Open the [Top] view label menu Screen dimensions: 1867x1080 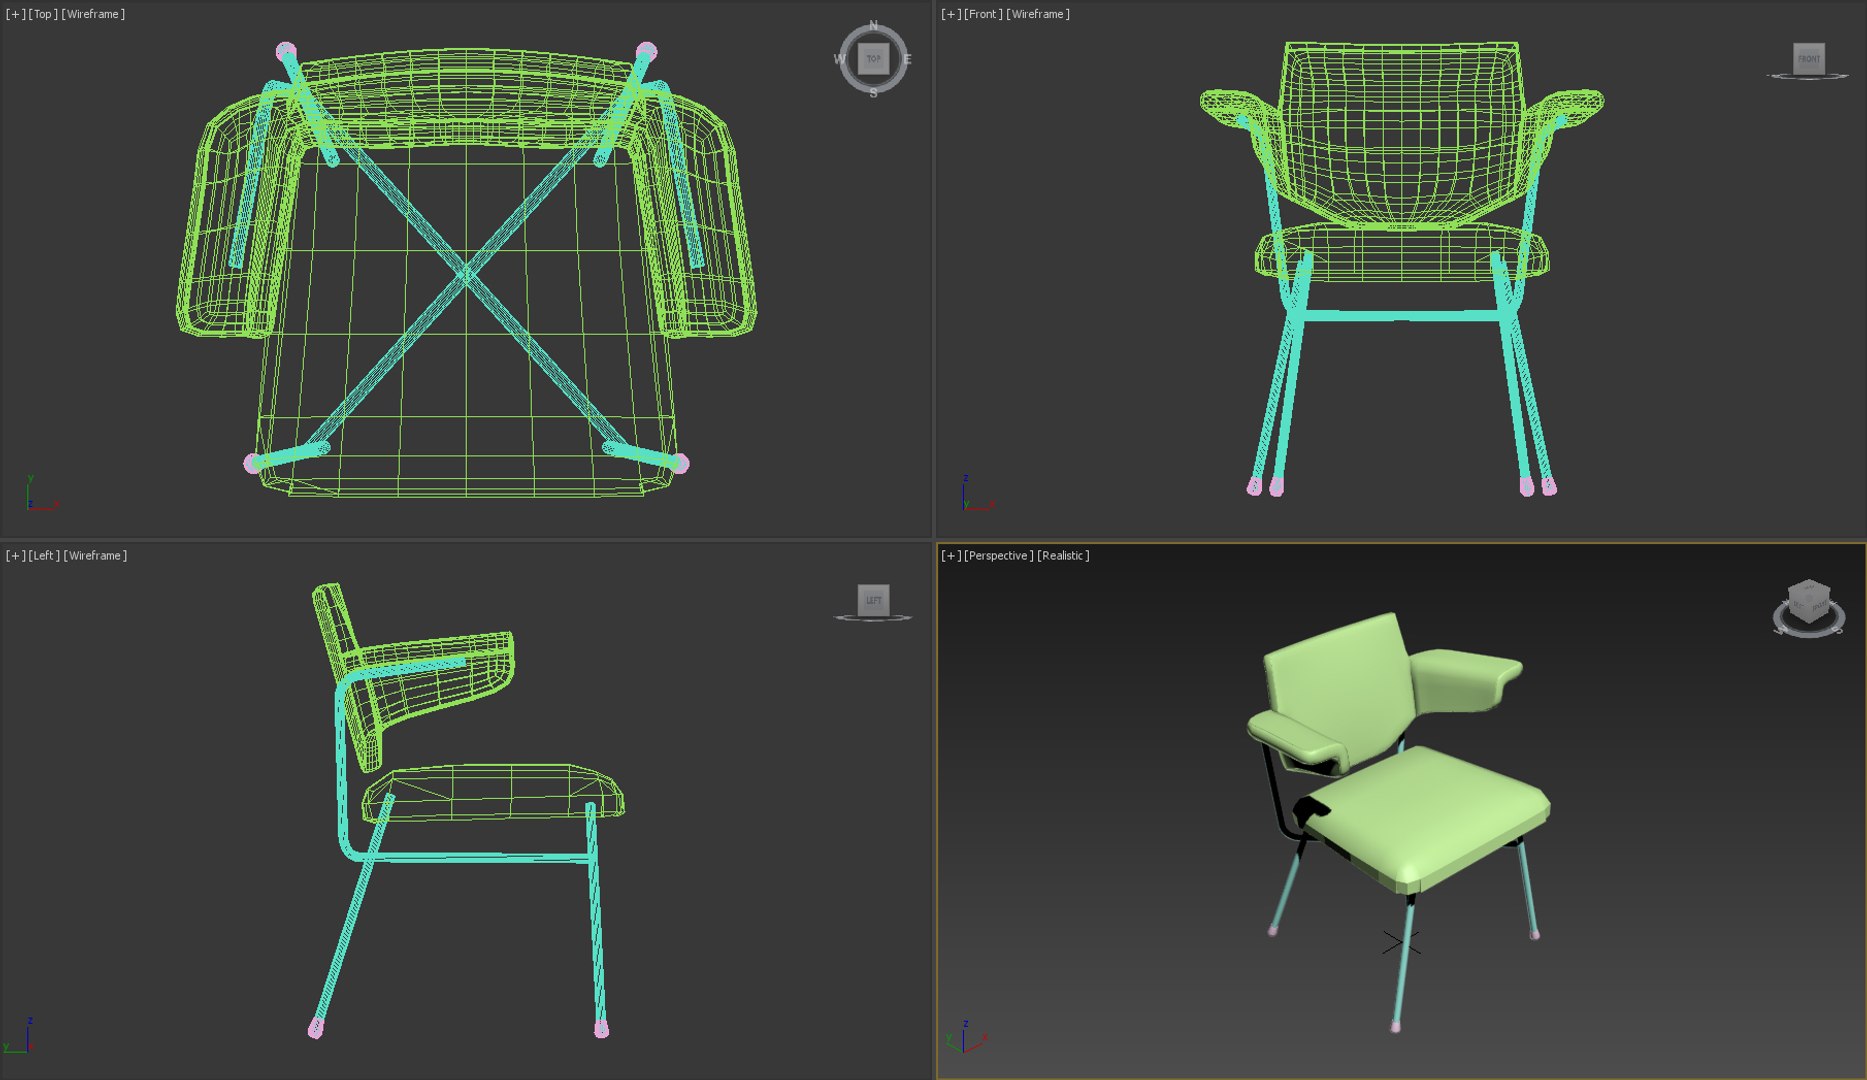pos(43,14)
